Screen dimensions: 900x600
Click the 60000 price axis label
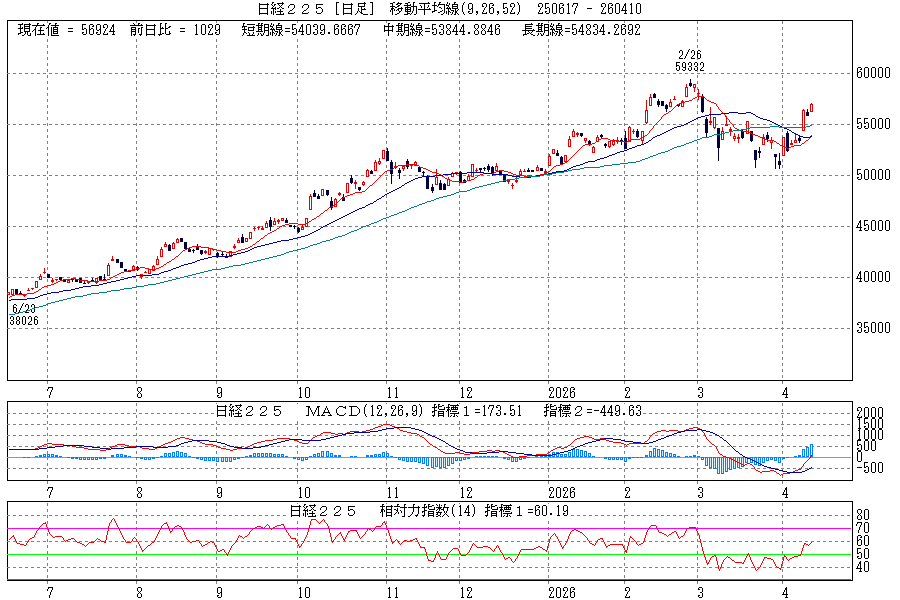[873, 73]
